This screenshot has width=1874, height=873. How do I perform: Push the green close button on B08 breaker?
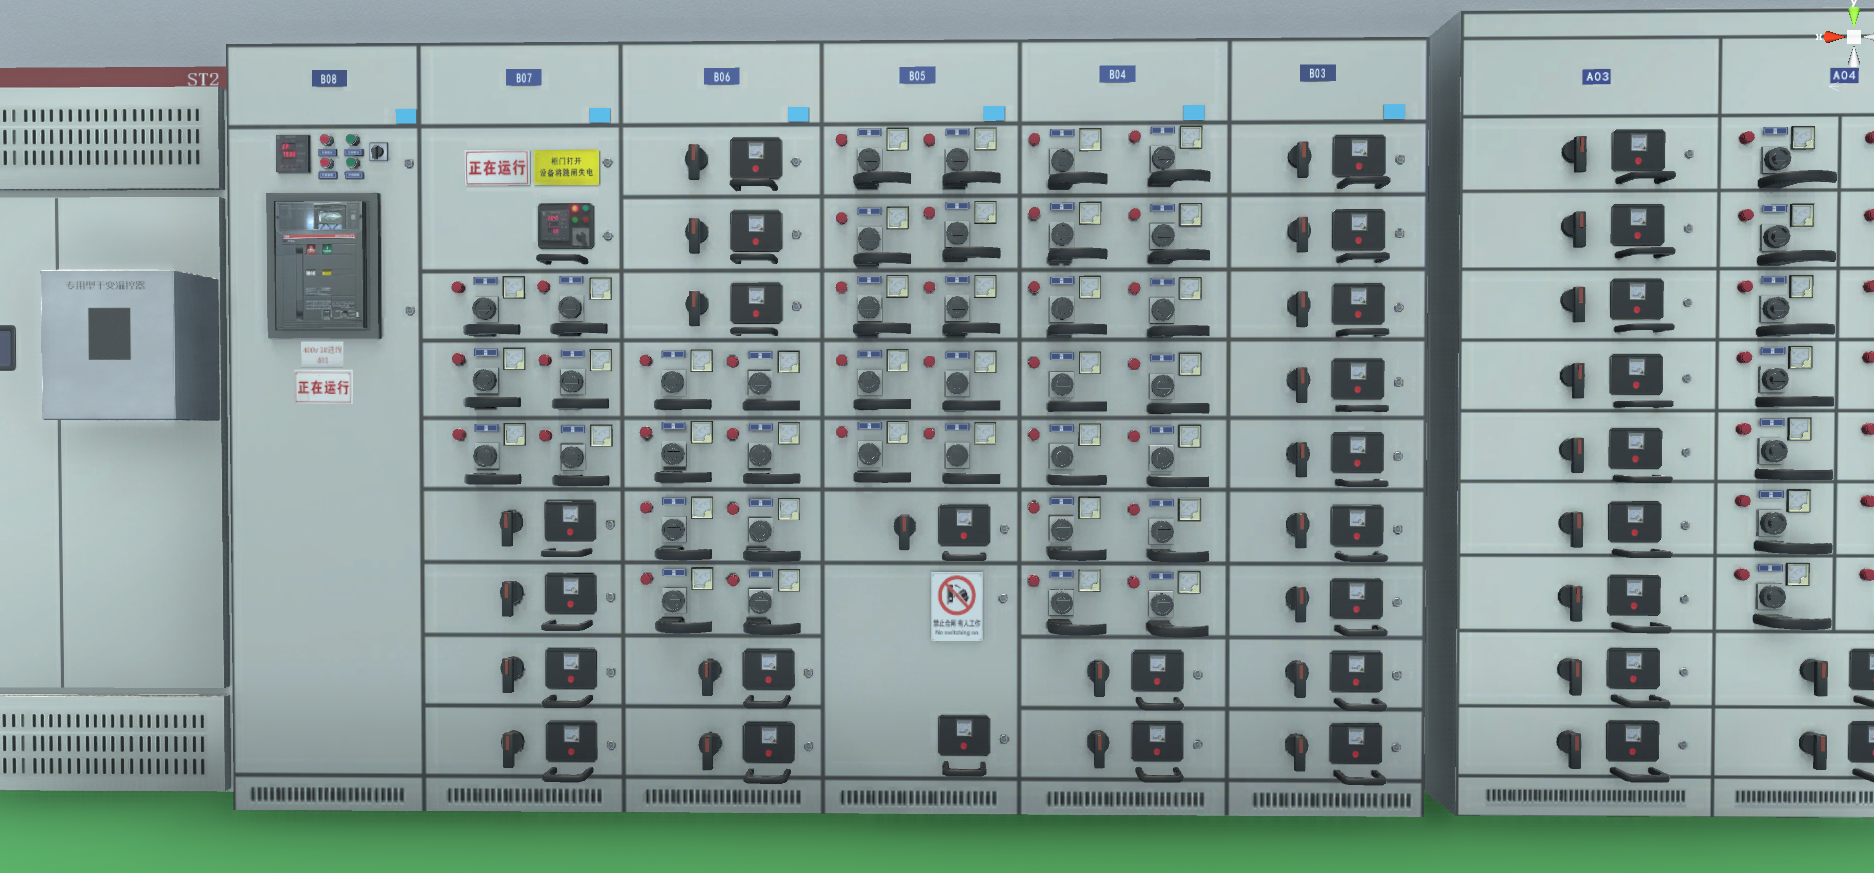327,249
